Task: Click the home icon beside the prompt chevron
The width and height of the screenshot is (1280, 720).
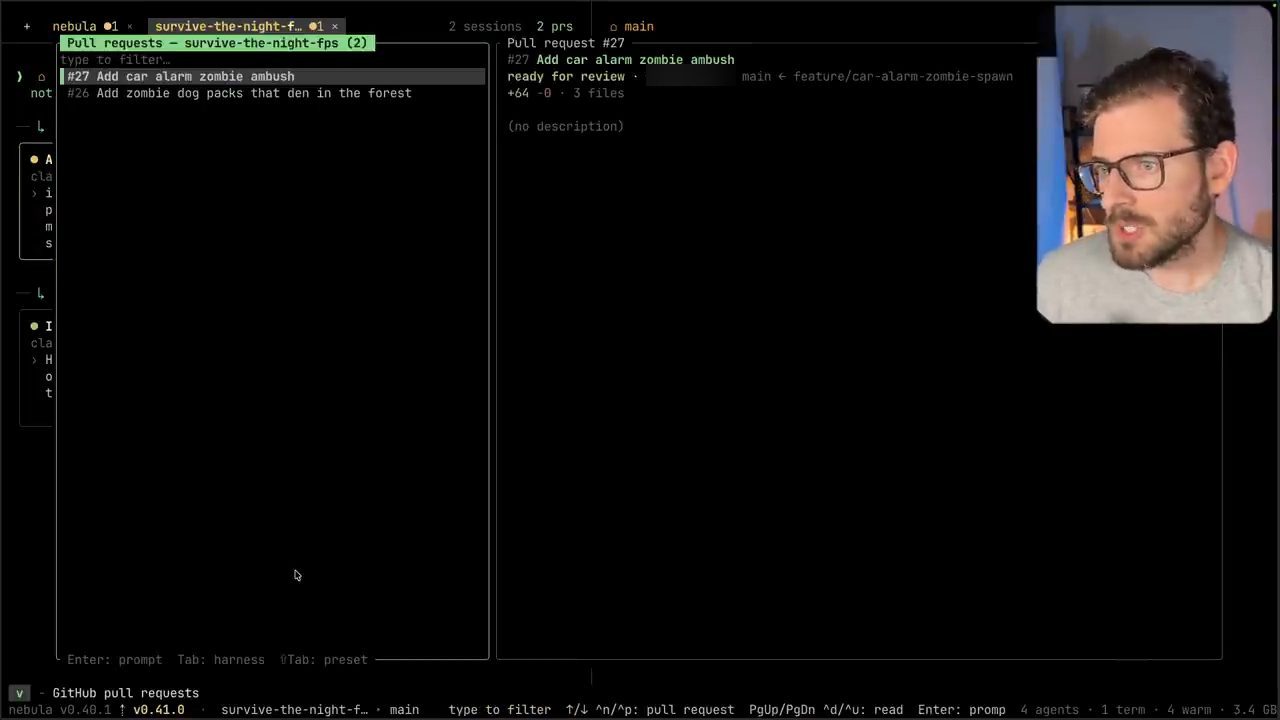Action: [41, 77]
